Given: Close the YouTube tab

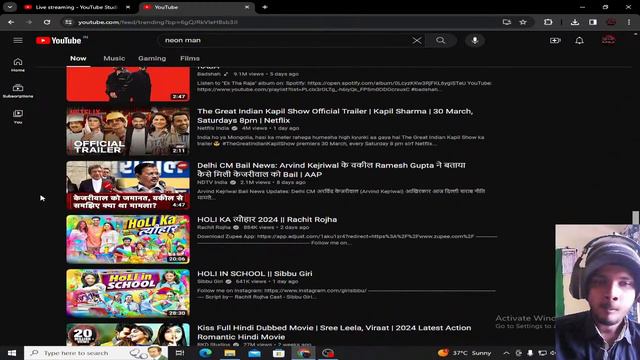Looking at the screenshot, I should [x=247, y=7].
